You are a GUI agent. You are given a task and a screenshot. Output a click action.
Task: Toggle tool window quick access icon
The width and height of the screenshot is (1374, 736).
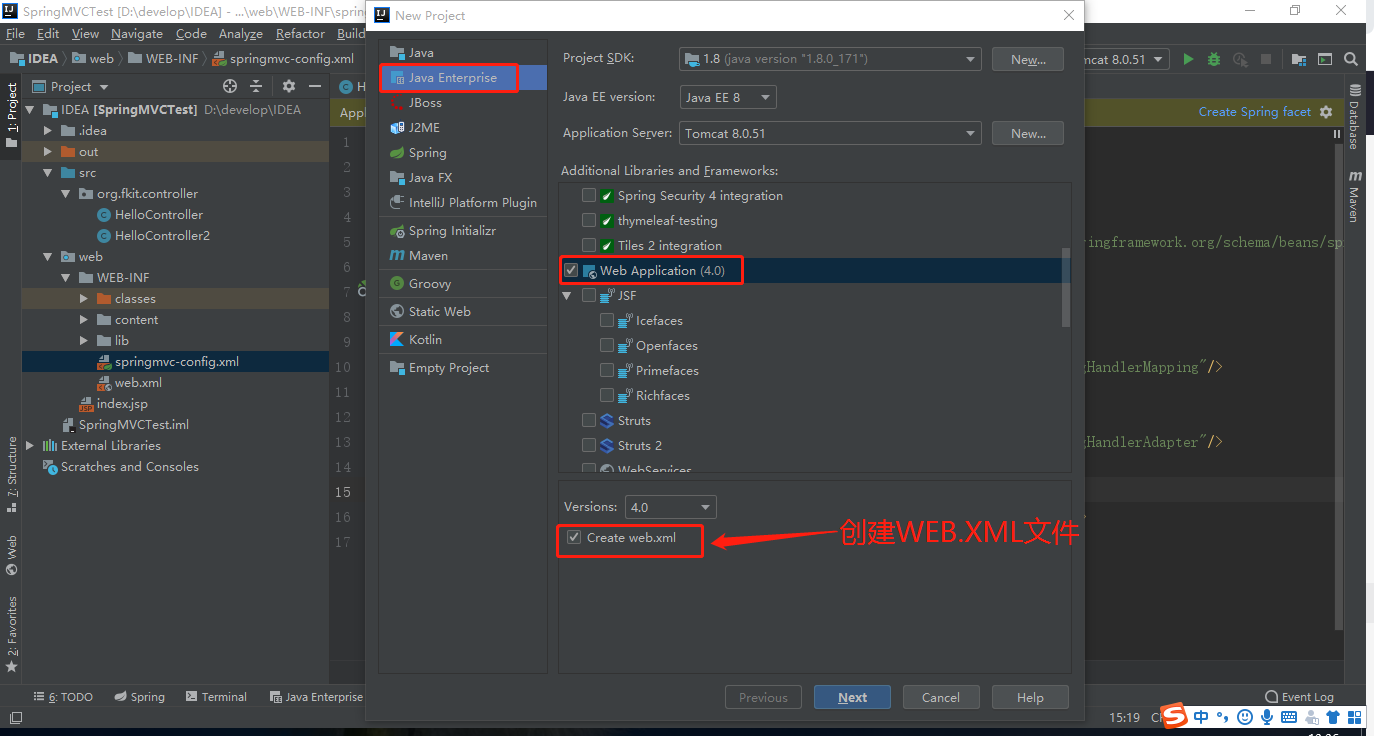click(x=15, y=718)
